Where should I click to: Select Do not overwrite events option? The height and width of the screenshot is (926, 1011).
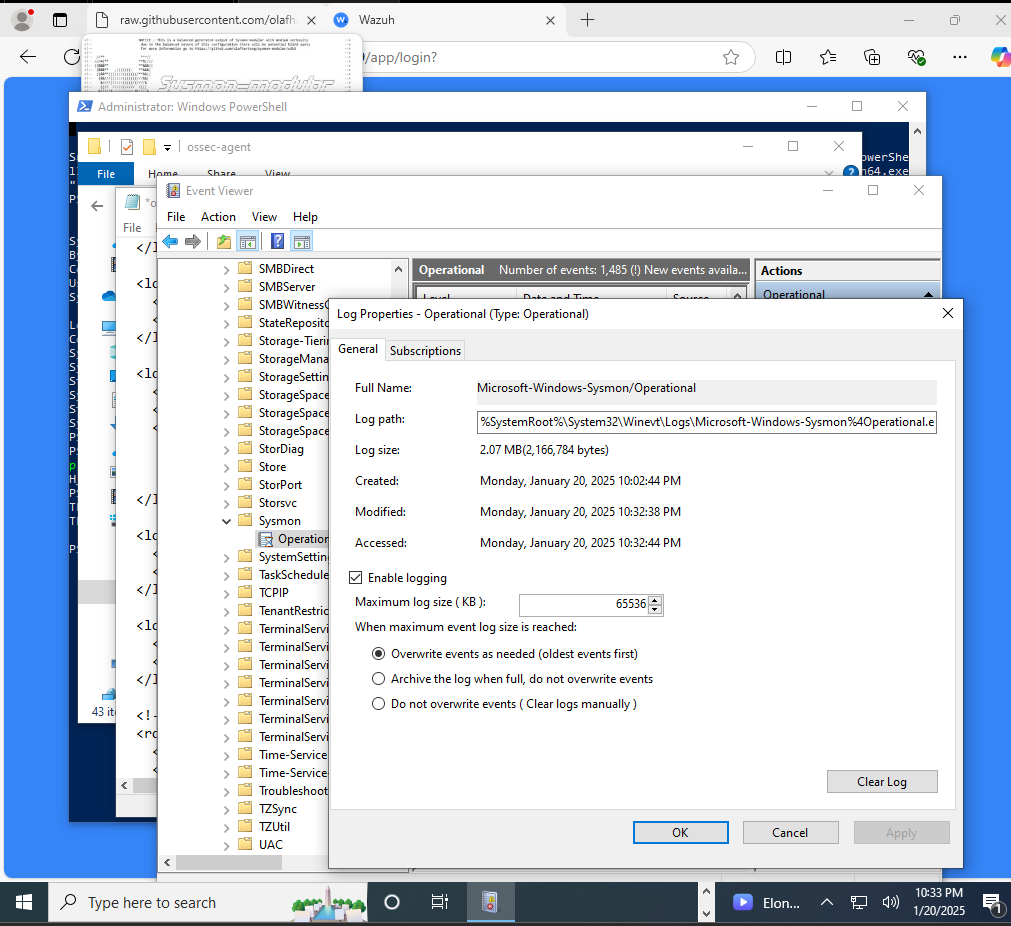[378, 704]
